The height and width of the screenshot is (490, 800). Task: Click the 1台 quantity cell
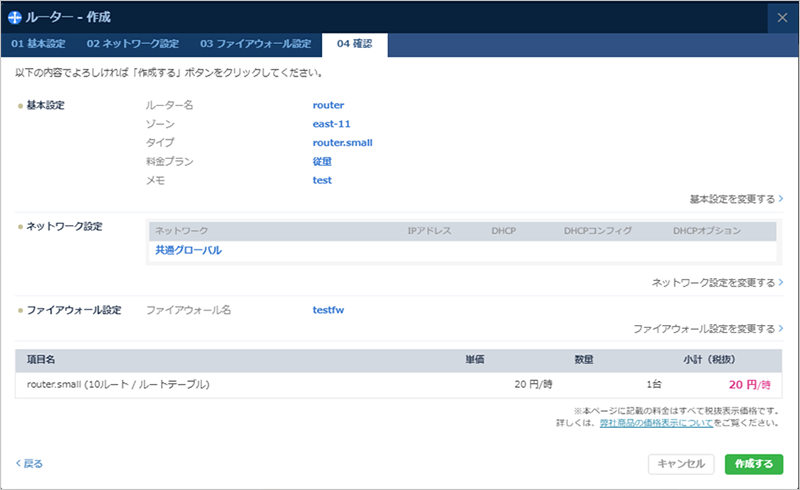coord(654,385)
